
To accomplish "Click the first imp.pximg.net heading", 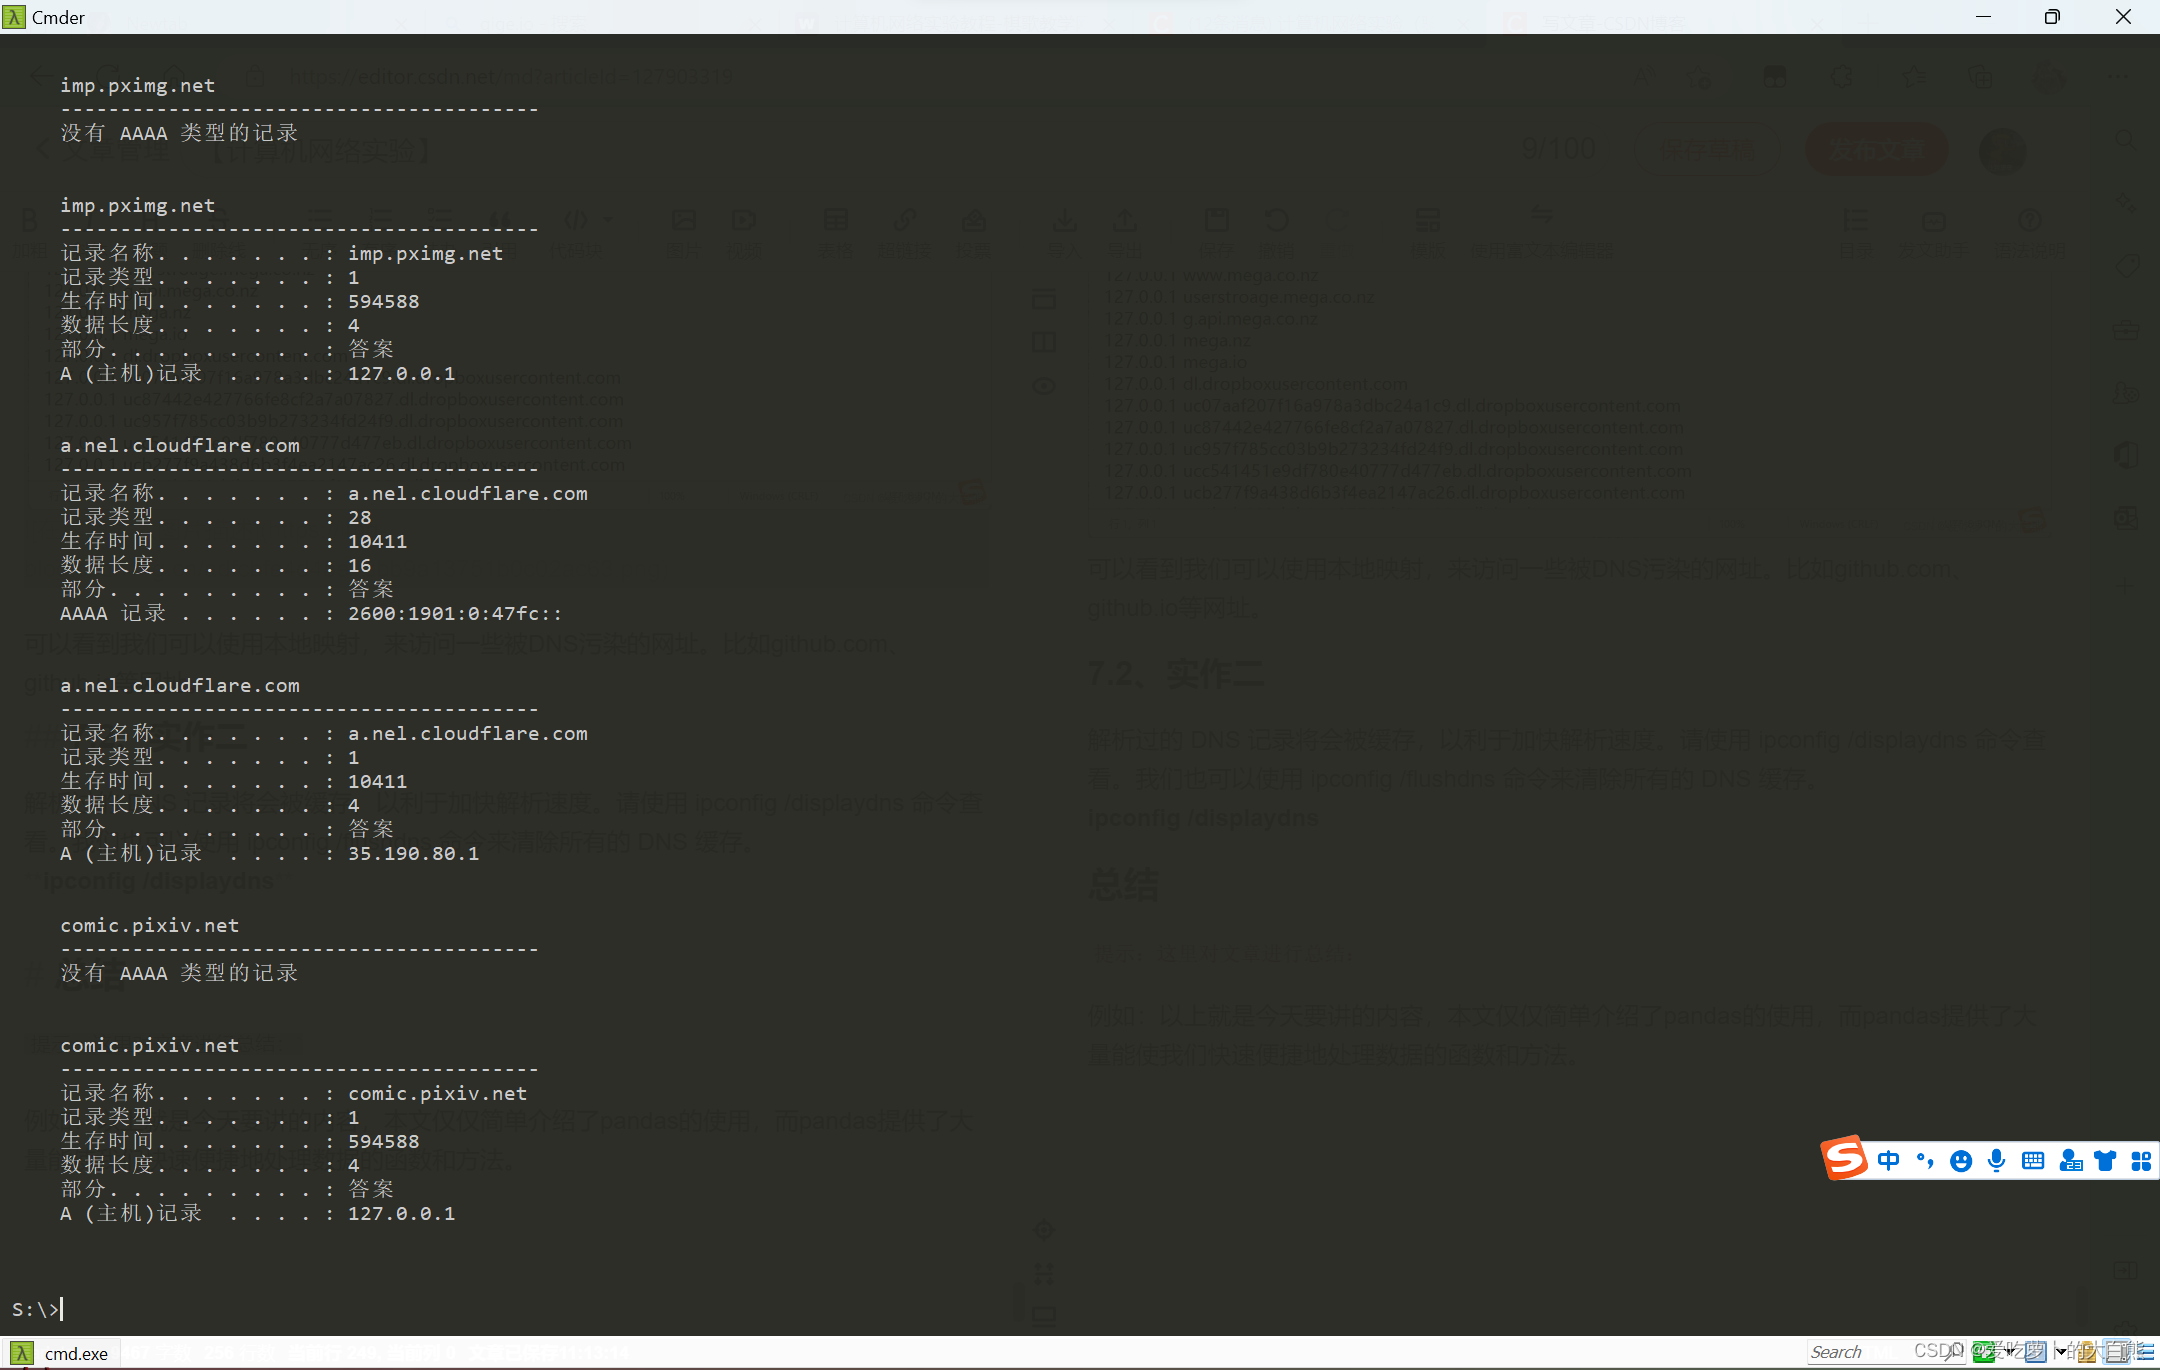I will 138,85.
